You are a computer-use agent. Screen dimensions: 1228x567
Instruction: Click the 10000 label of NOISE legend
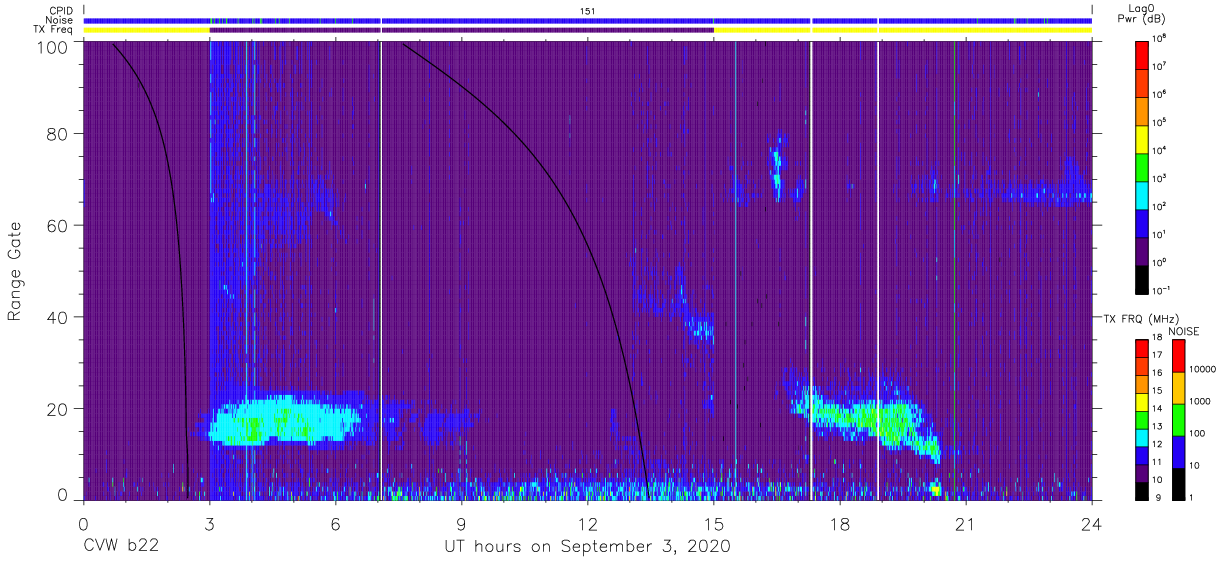(x=1205, y=369)
